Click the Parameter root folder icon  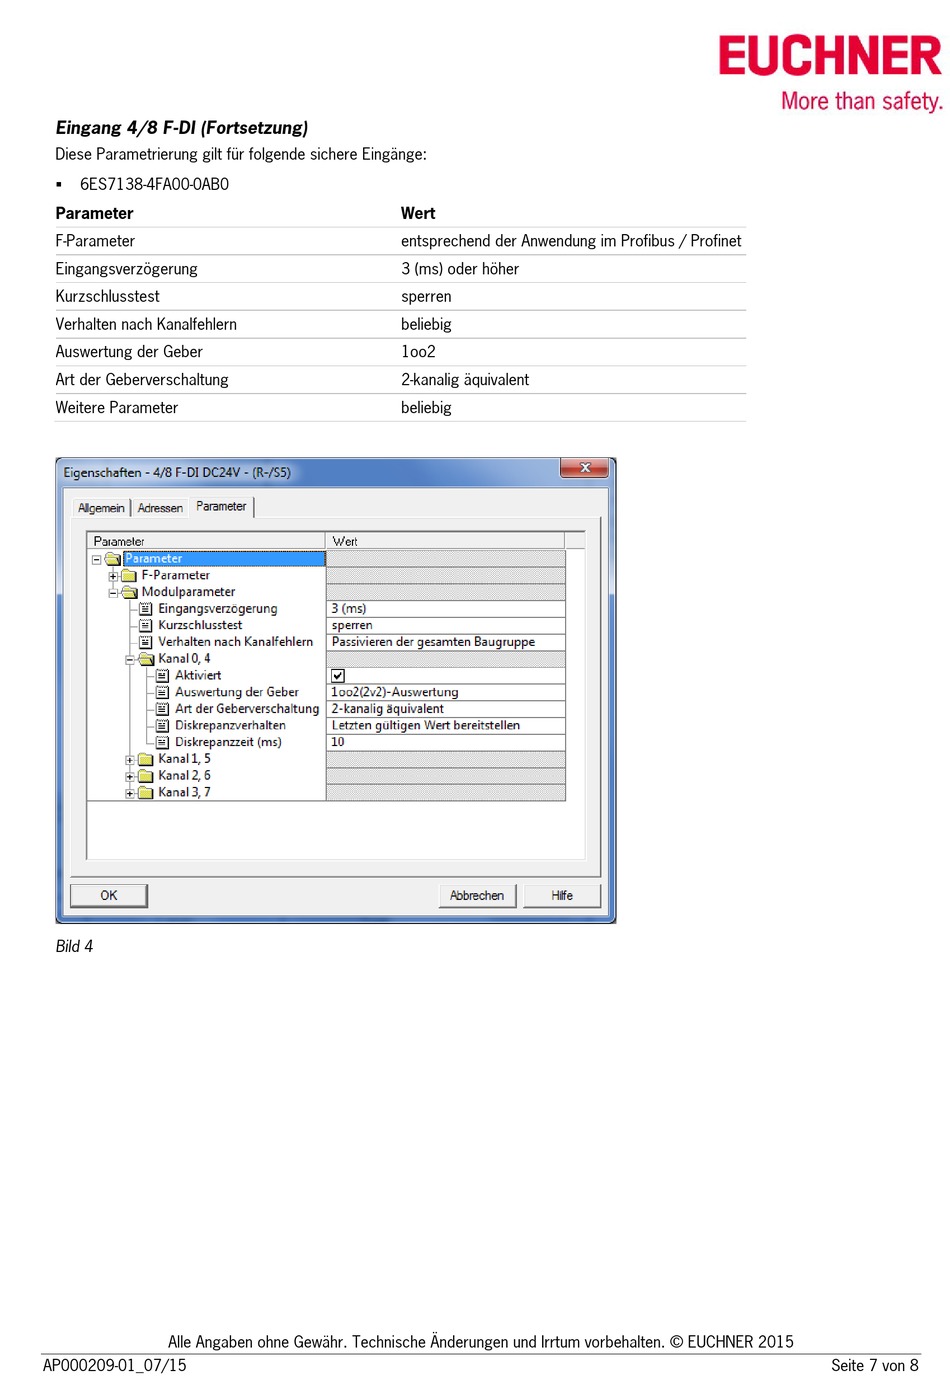[113, 559]
